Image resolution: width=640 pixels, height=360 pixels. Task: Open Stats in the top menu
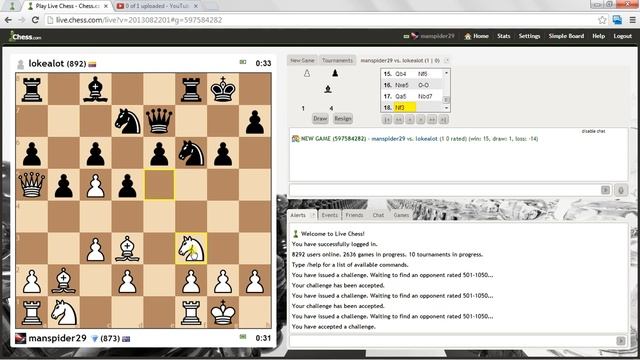pos(504,36)
